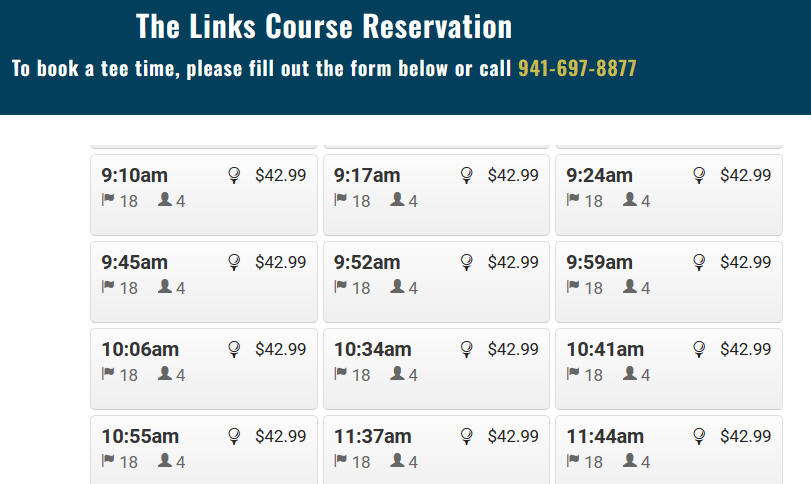Click the golf tee icon on 9:52am slot
This screenshot has height=484, width=811.
[x=466, y=262]
